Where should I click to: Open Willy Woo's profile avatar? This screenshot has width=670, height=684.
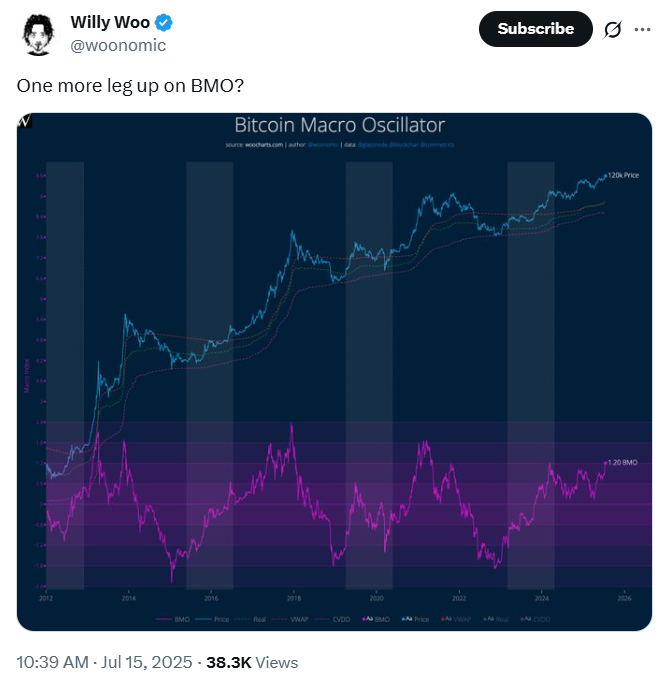tap(38, 34)
